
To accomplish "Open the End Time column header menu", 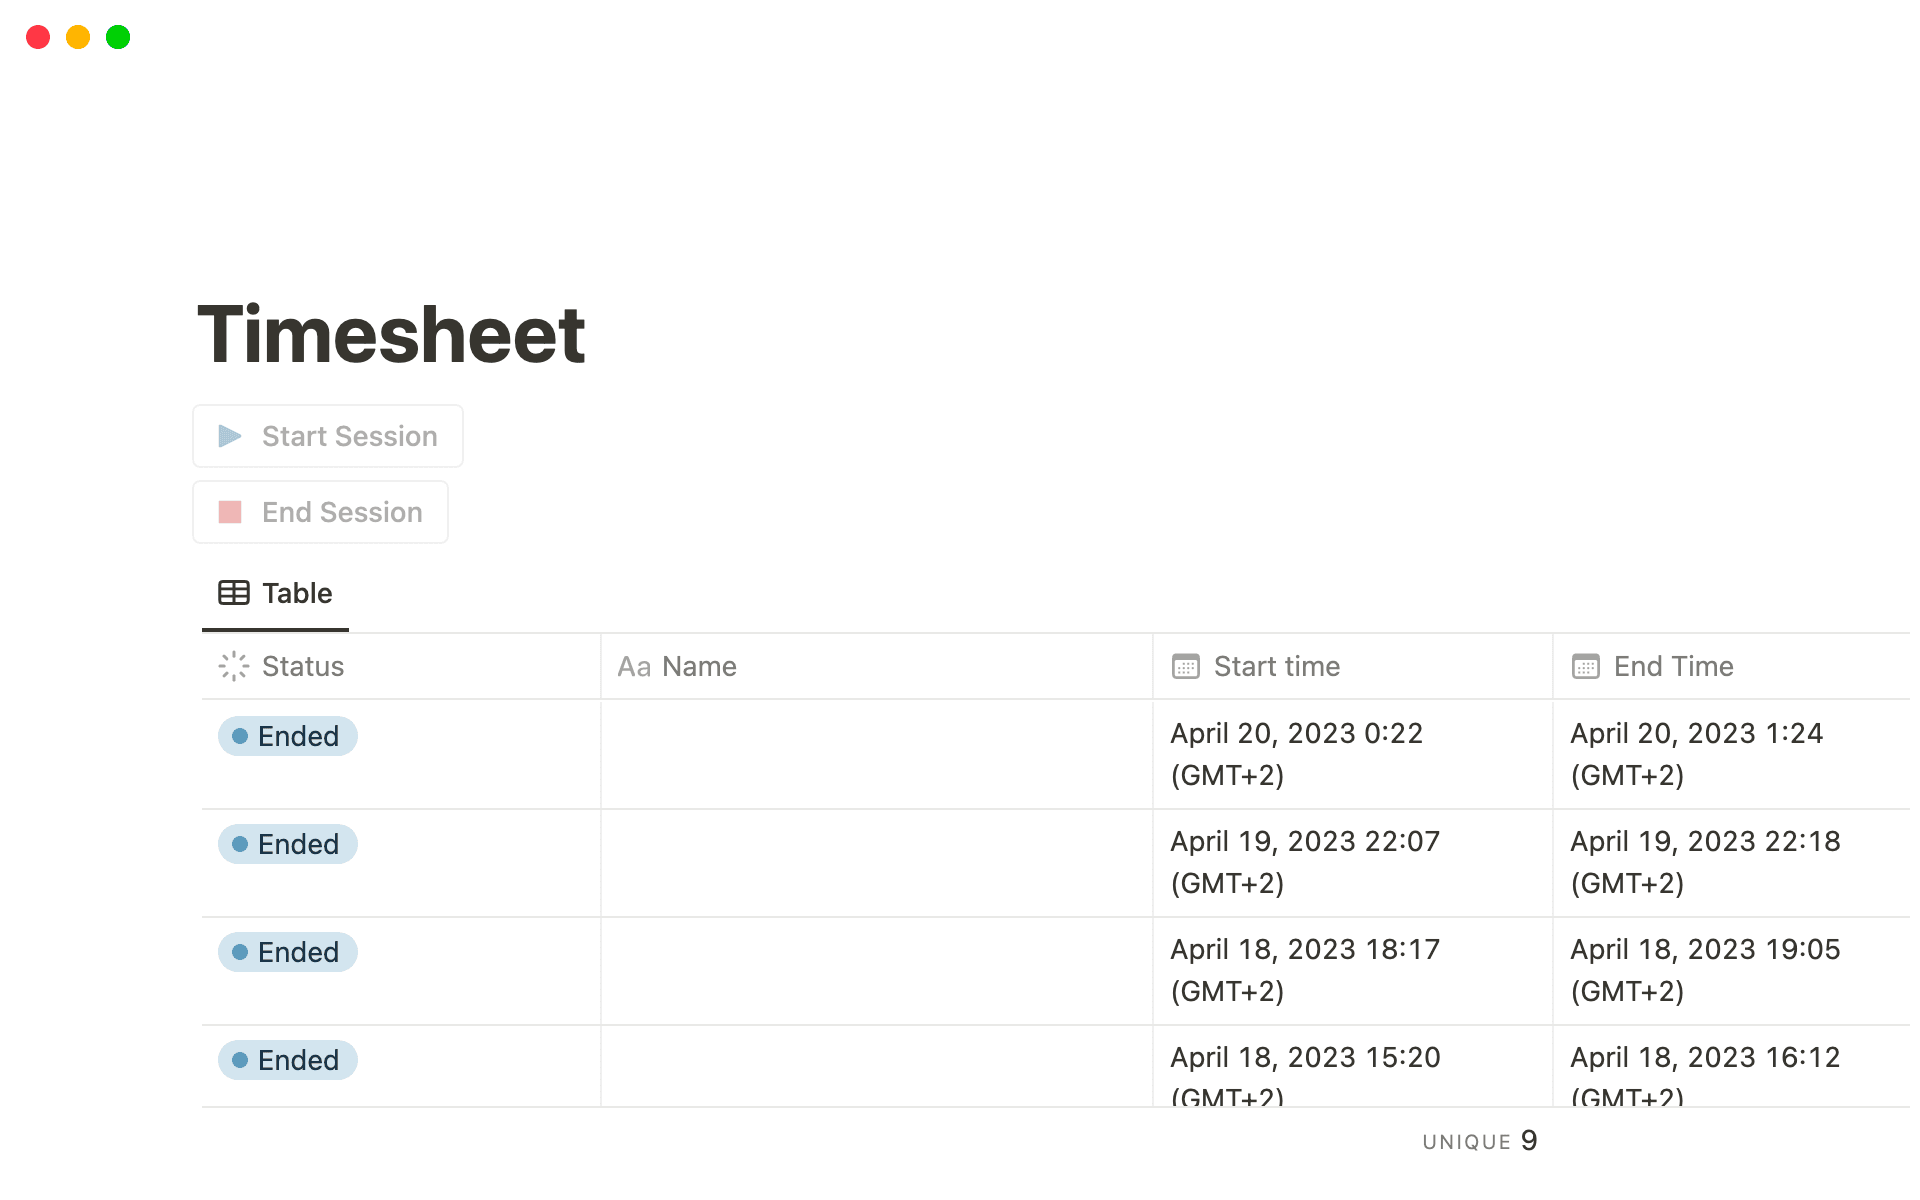I will pyautogui.click(x=1673, y=665).
